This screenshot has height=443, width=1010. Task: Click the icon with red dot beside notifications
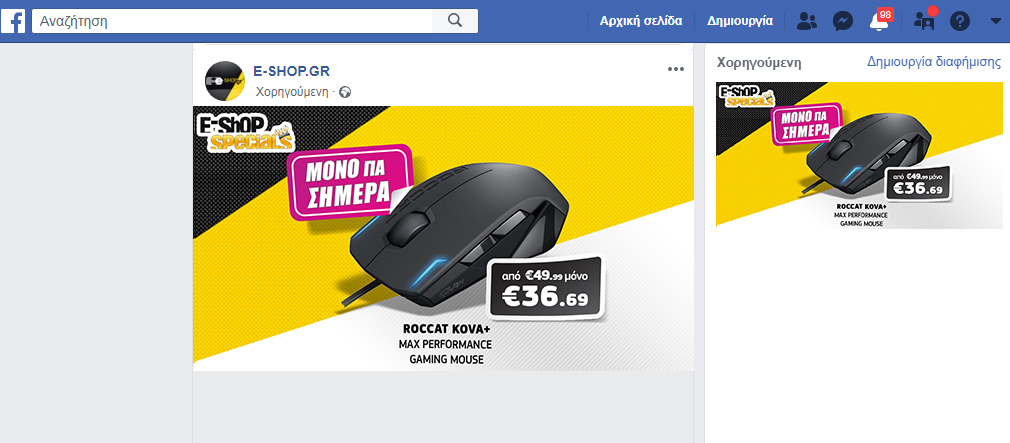[925, 20]
